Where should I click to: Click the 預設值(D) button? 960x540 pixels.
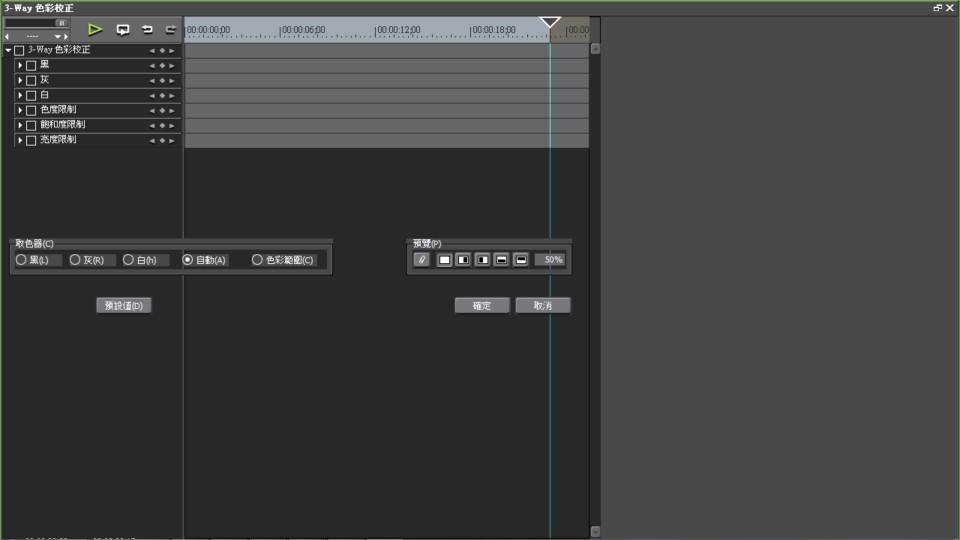pyautogui.click(x=124, y=306)
